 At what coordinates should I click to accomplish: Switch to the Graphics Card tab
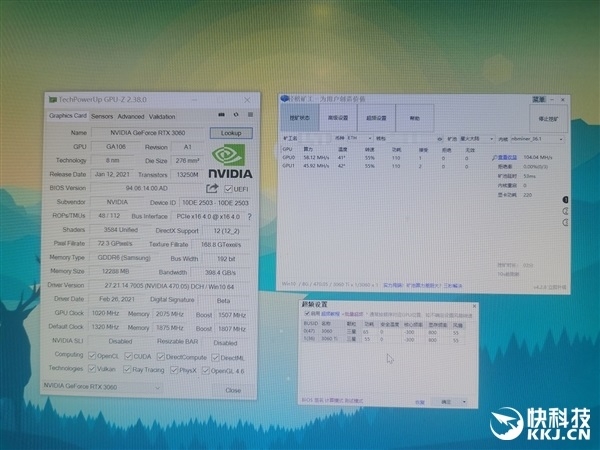[x=68, y=116]
